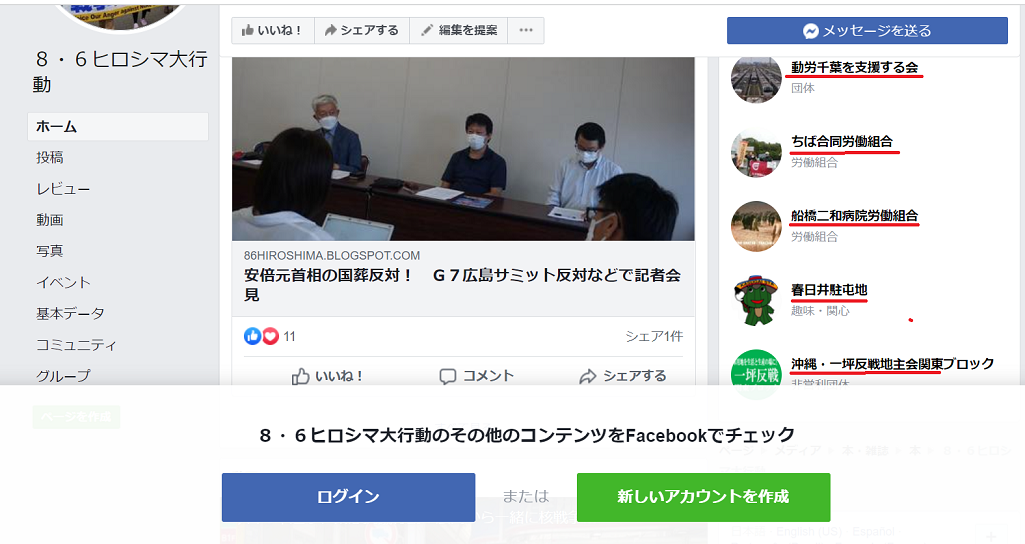
Task: Click メッセージを送る messenger button
Action: coord(867,31)
